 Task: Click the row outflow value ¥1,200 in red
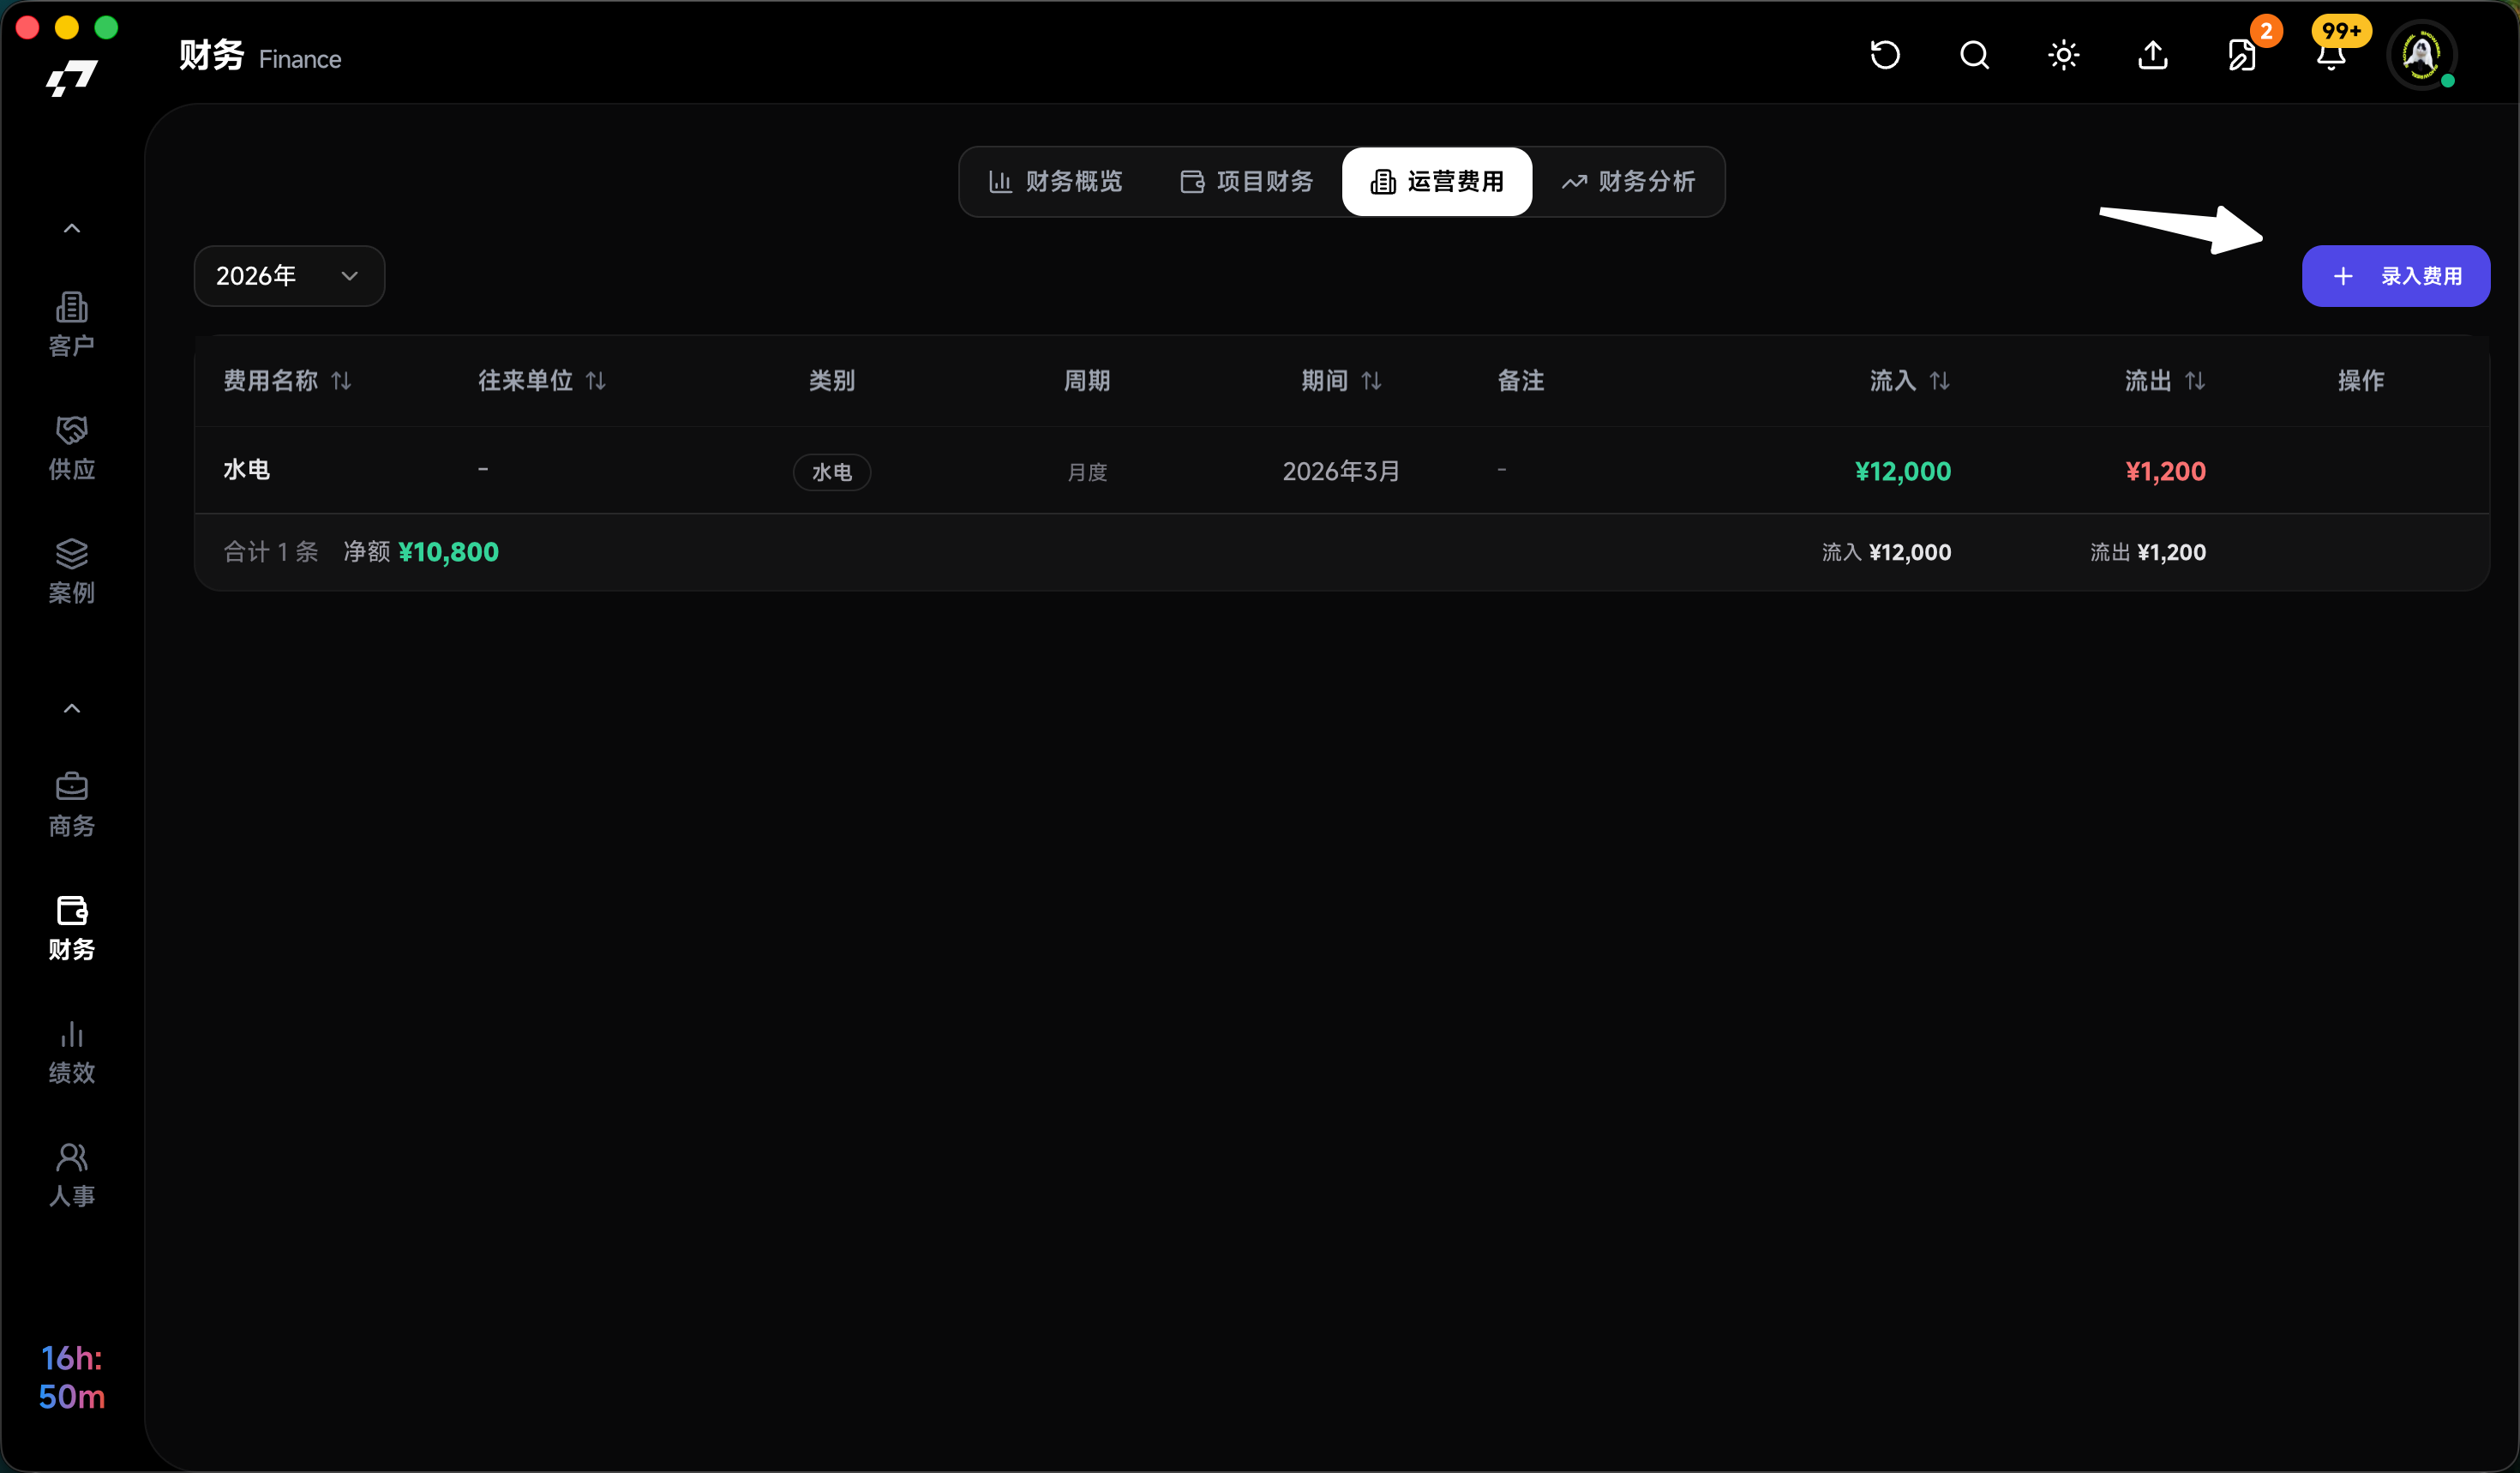click(2165, 471)
